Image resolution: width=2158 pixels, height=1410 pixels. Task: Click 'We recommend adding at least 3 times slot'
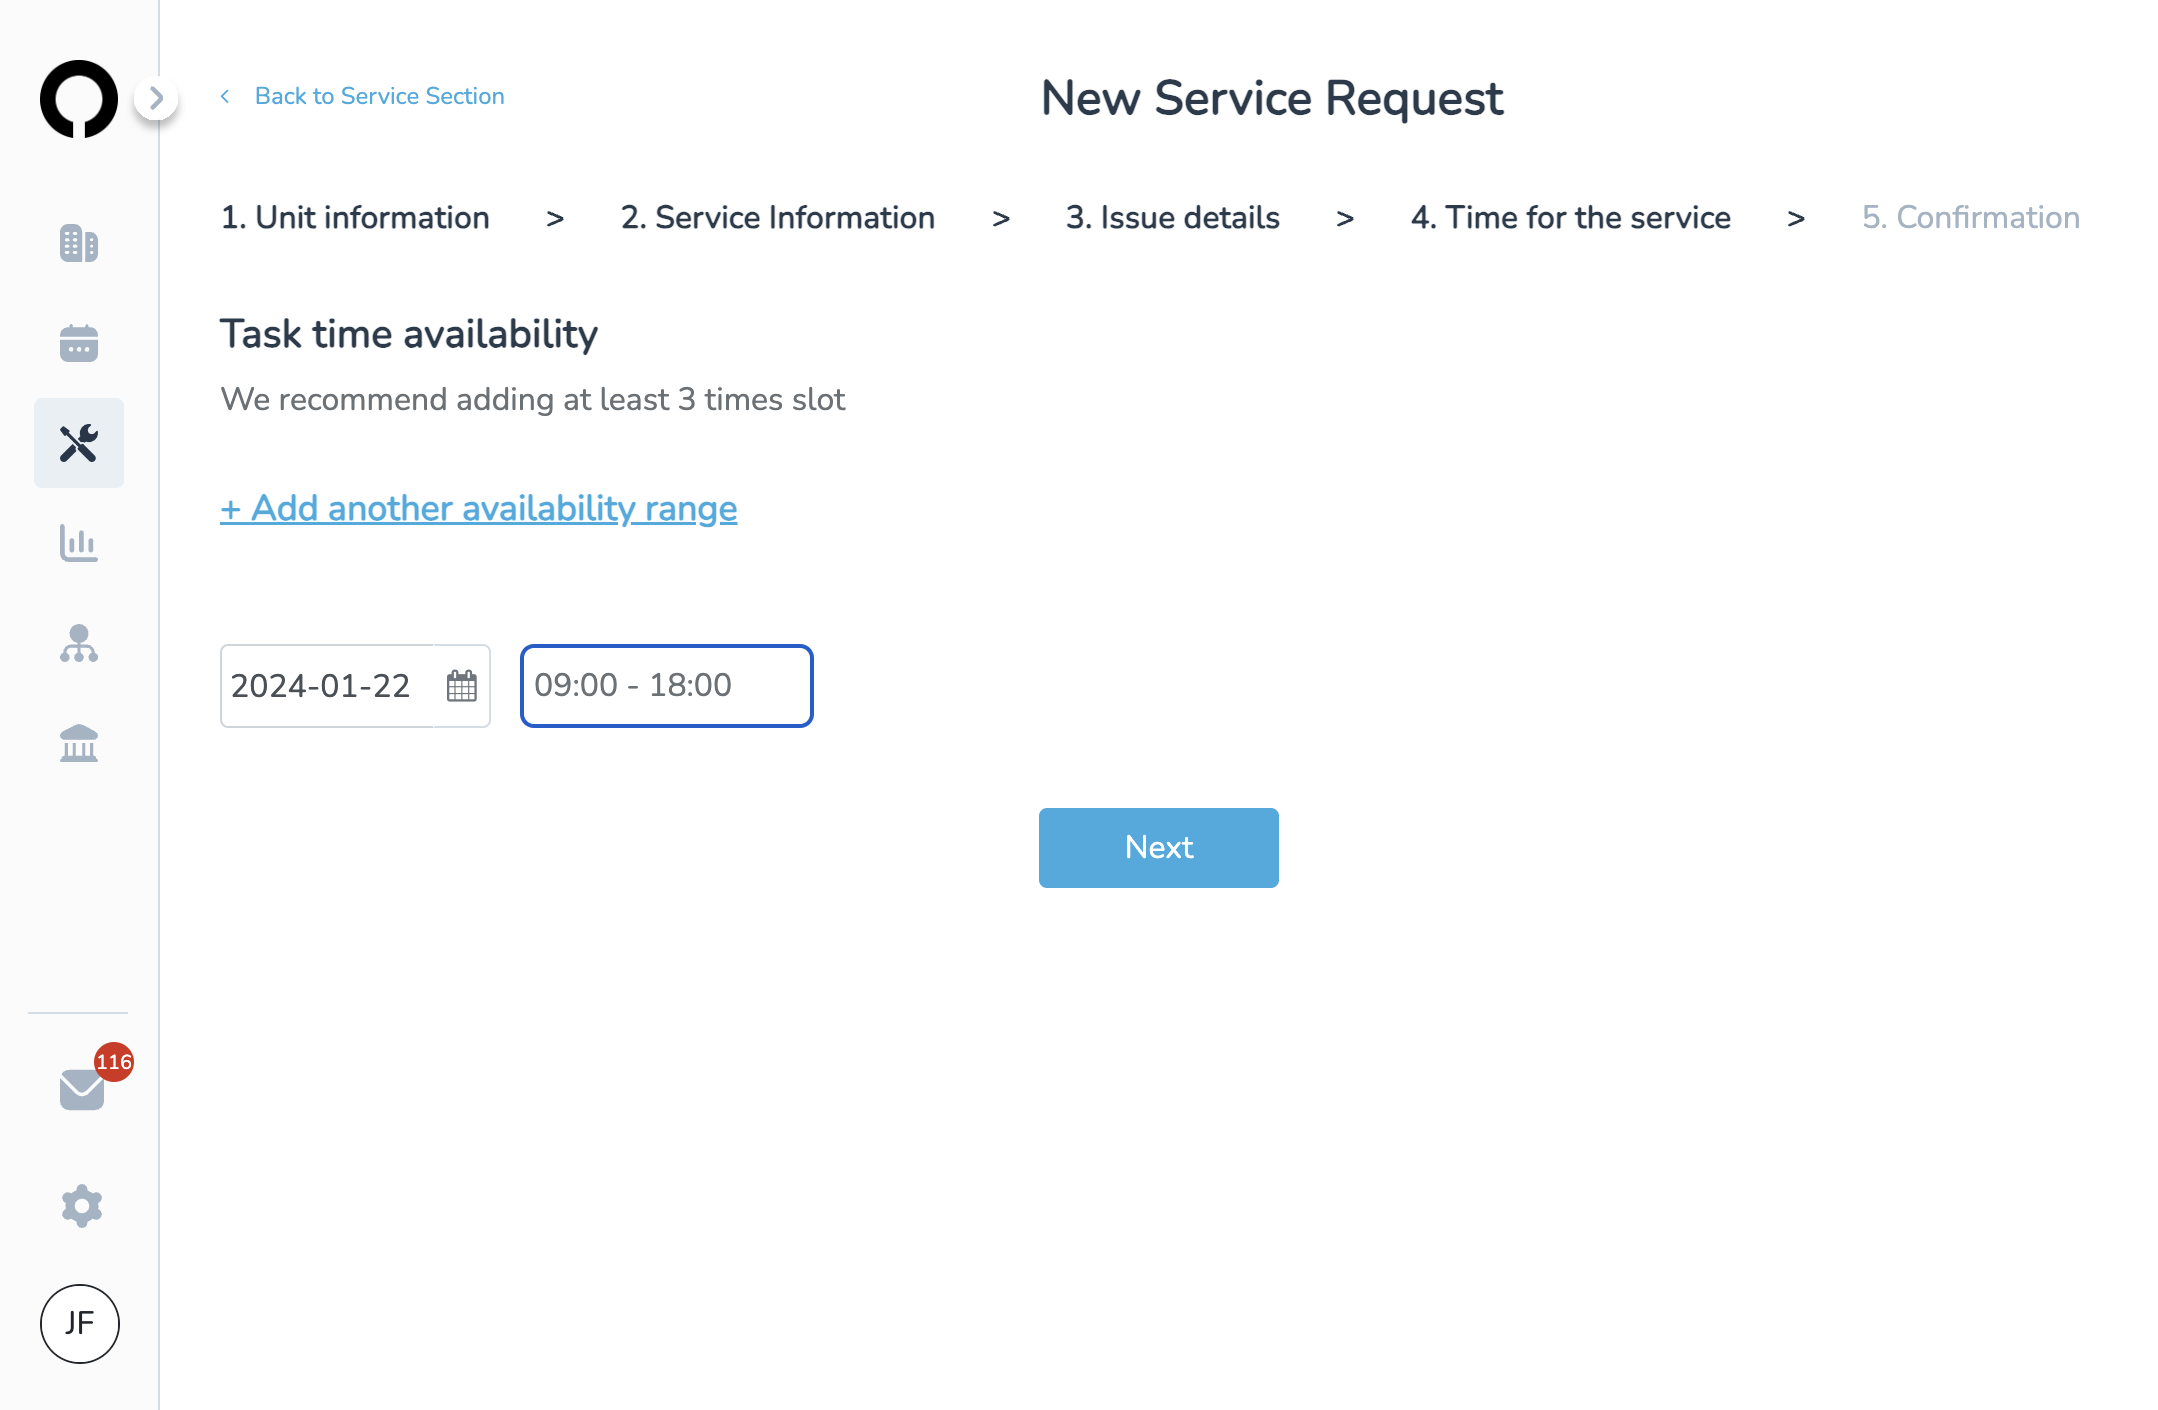pos(533,399)
